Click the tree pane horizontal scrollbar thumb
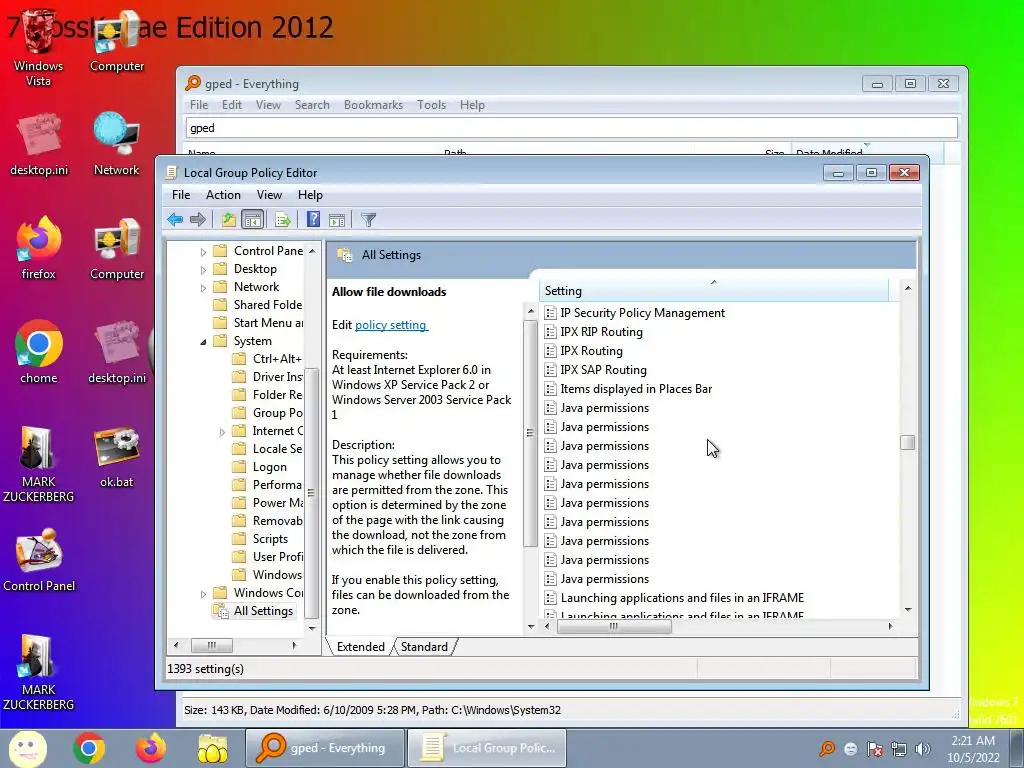This screenshot has width=1024, height=768. click(x=211, y=645)
